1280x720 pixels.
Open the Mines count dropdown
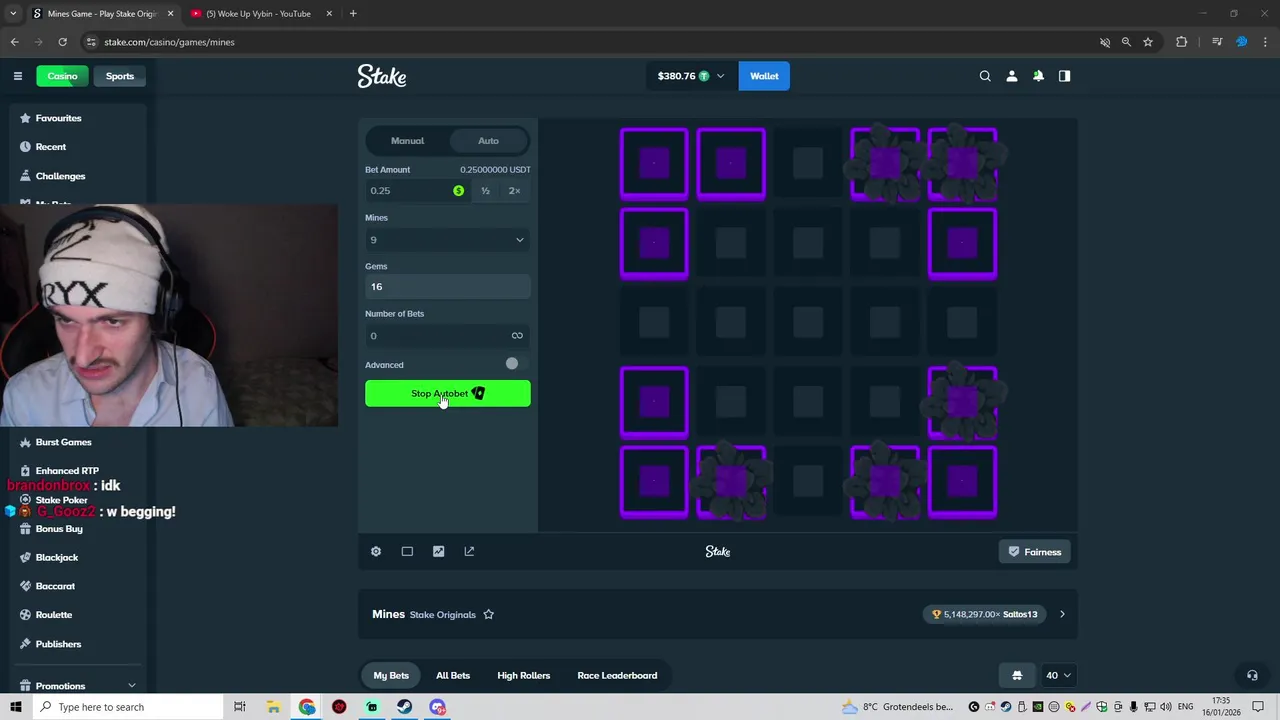tap(448, 240)
